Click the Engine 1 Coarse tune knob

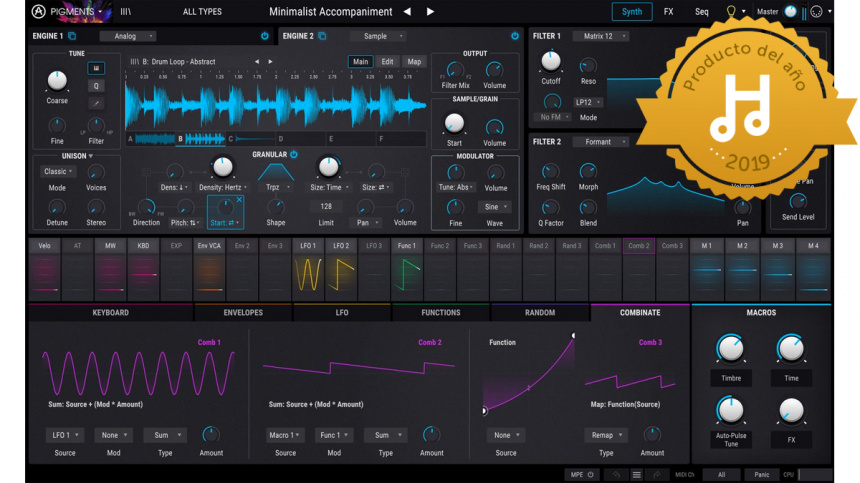coord(57,81)
